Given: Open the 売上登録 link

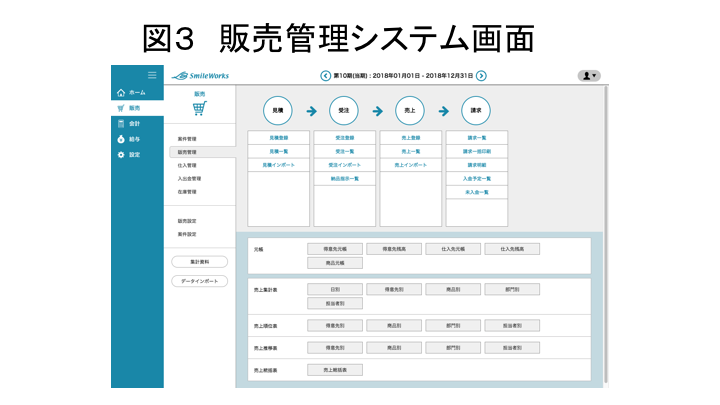Looking at the screenshot, I should [411, 138].
